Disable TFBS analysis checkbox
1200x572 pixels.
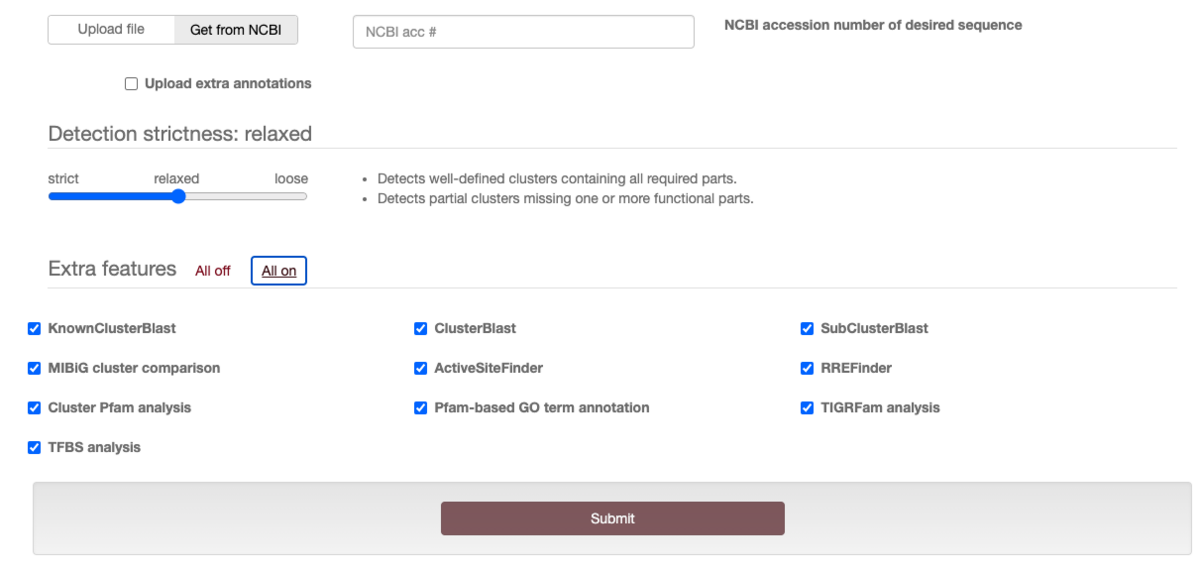click(x=35, y=448)
